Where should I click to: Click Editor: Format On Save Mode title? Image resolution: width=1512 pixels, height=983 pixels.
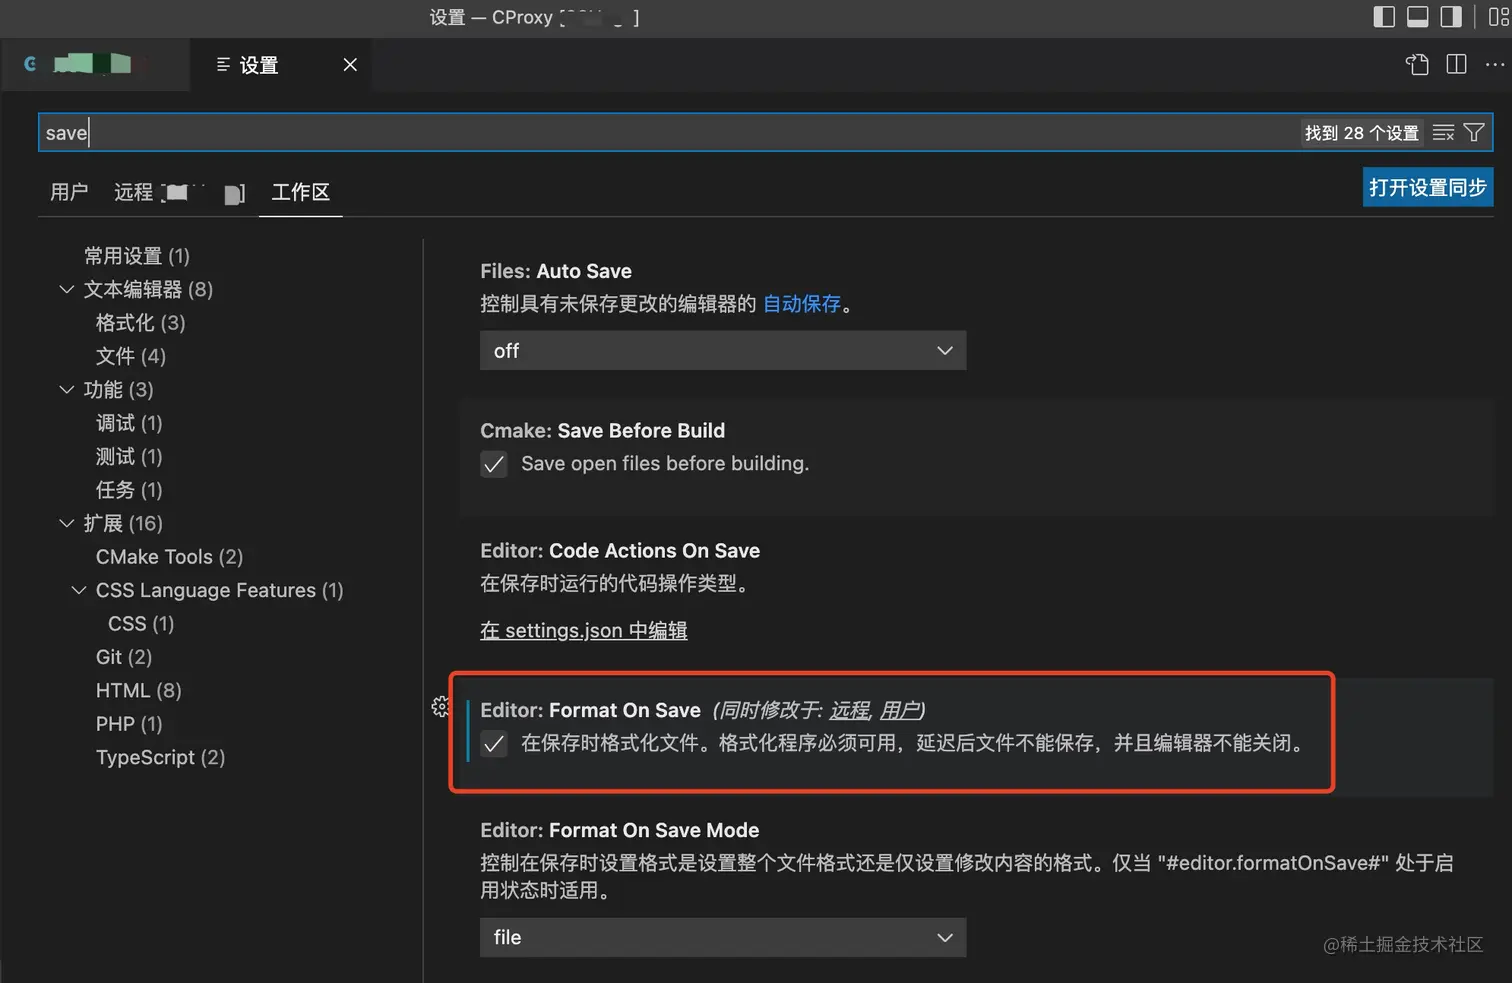(620, 830)
